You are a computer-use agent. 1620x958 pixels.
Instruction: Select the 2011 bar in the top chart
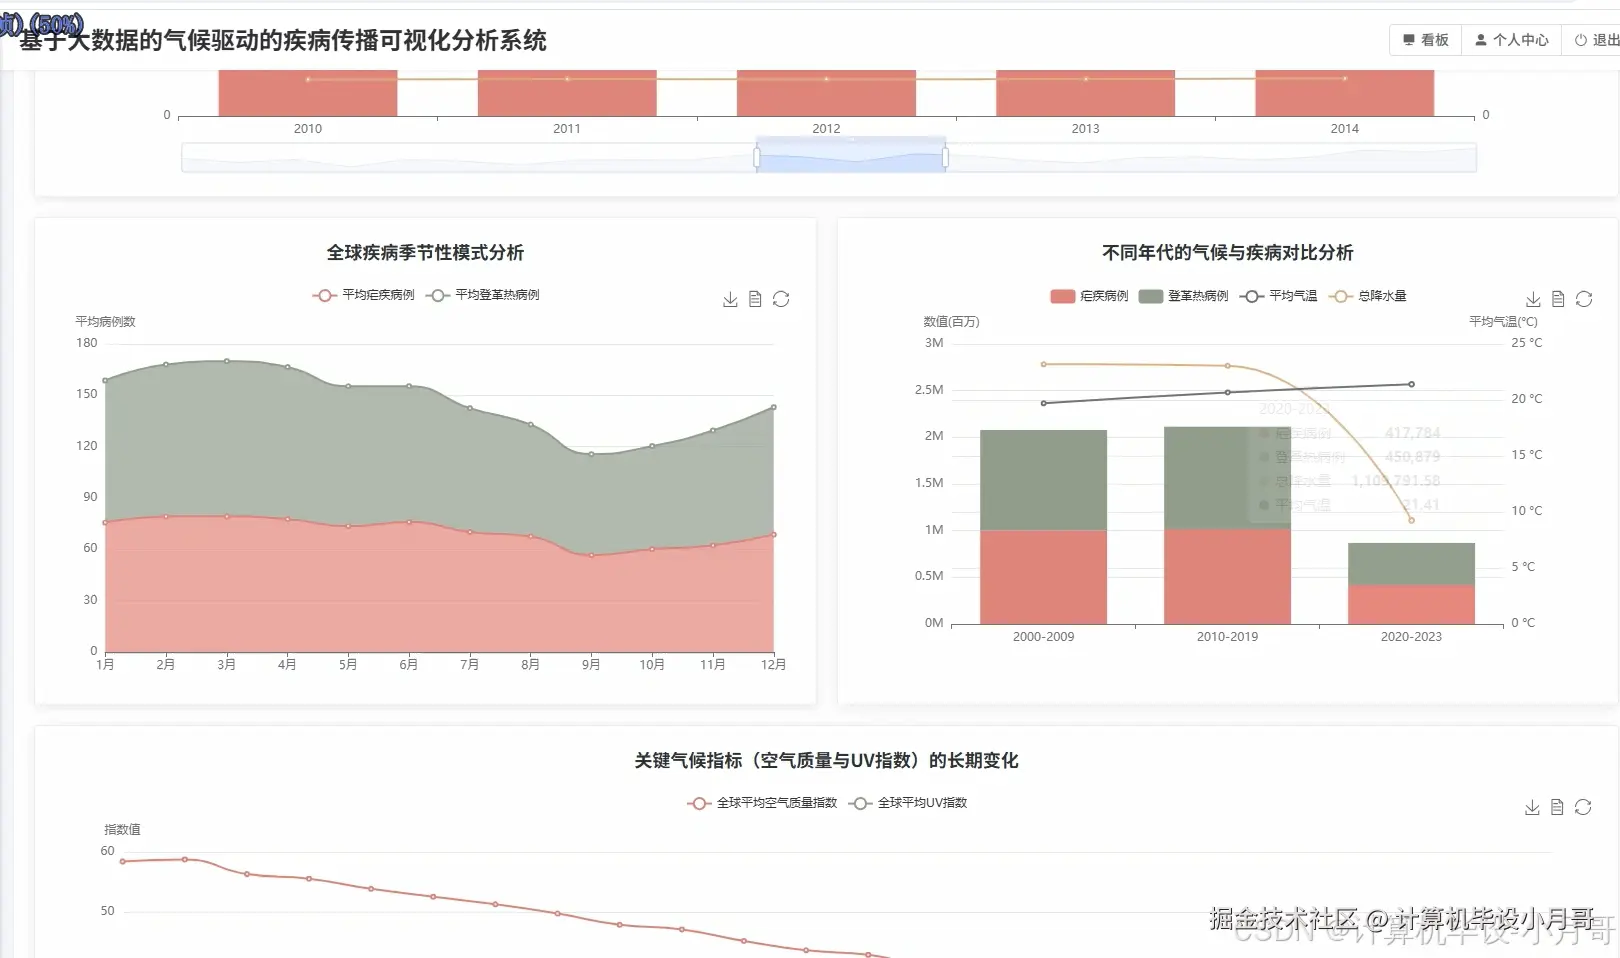(x=567, y=93)
